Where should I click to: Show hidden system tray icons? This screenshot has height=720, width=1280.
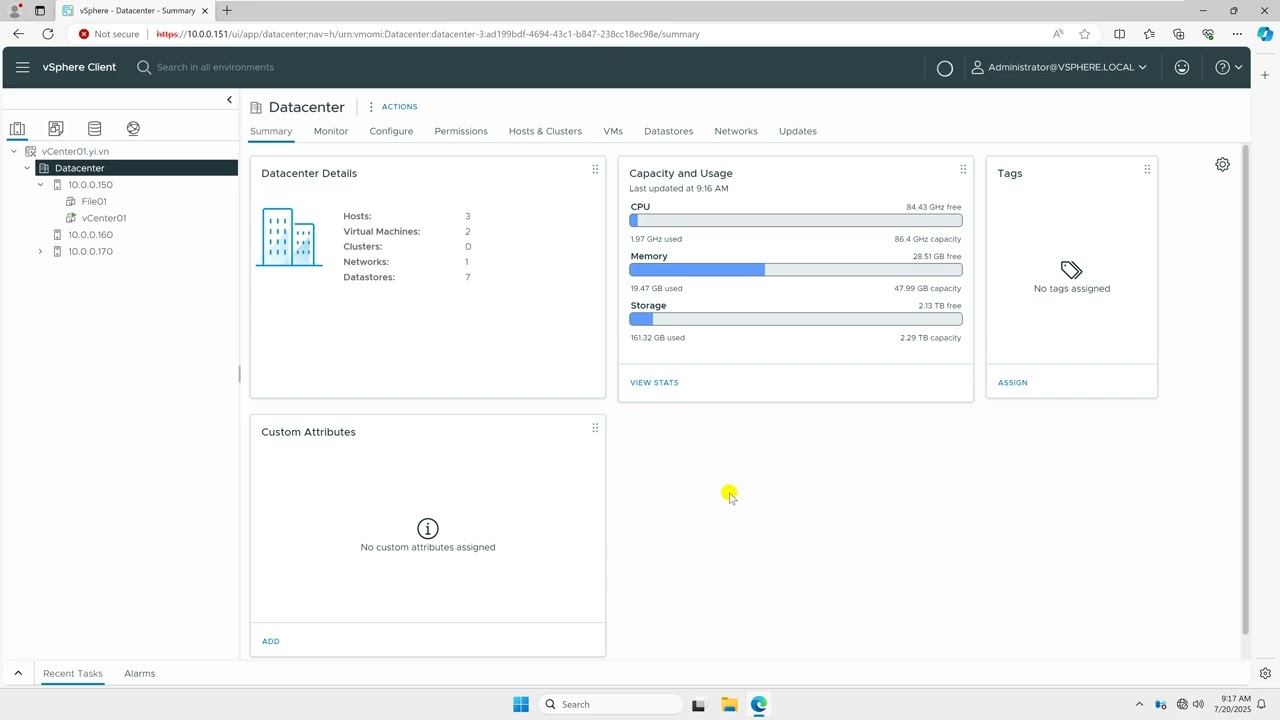(1139, 704)
